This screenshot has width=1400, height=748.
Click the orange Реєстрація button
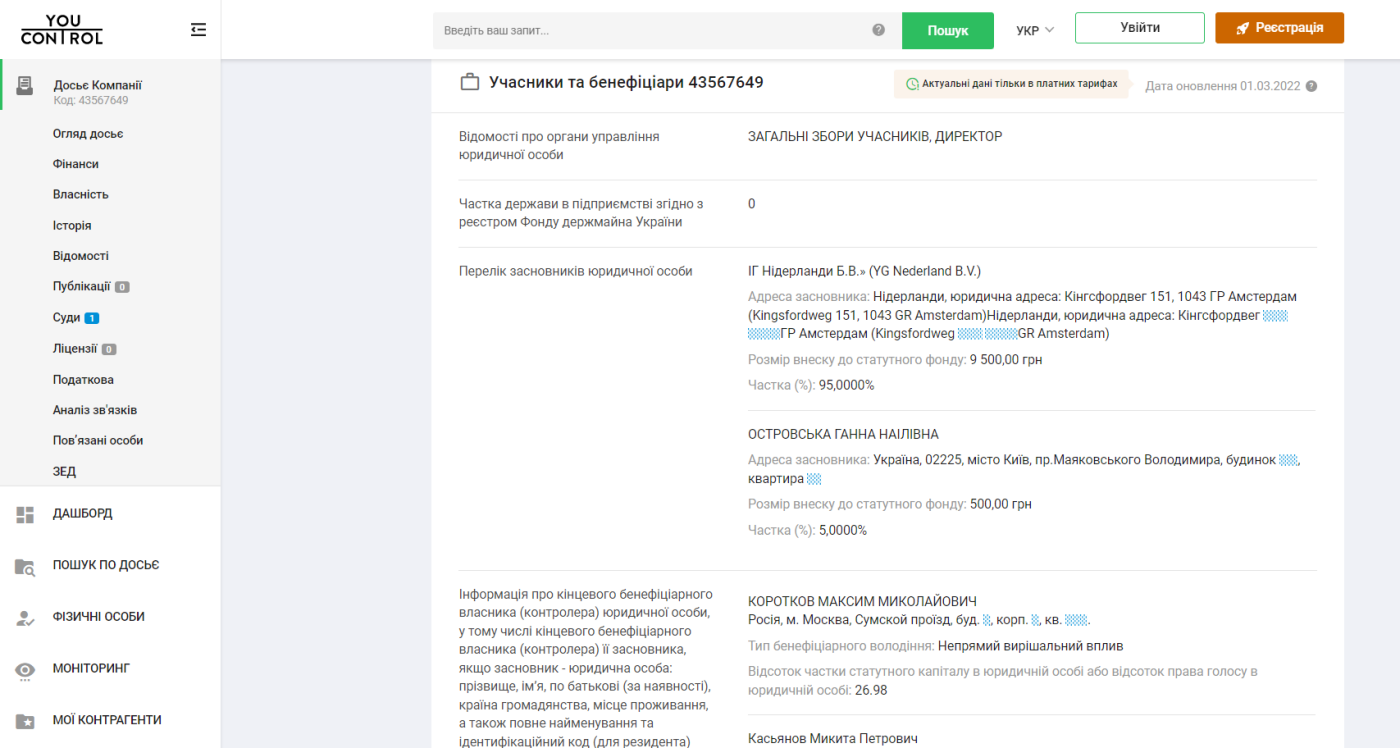(x=1280, y=28)
